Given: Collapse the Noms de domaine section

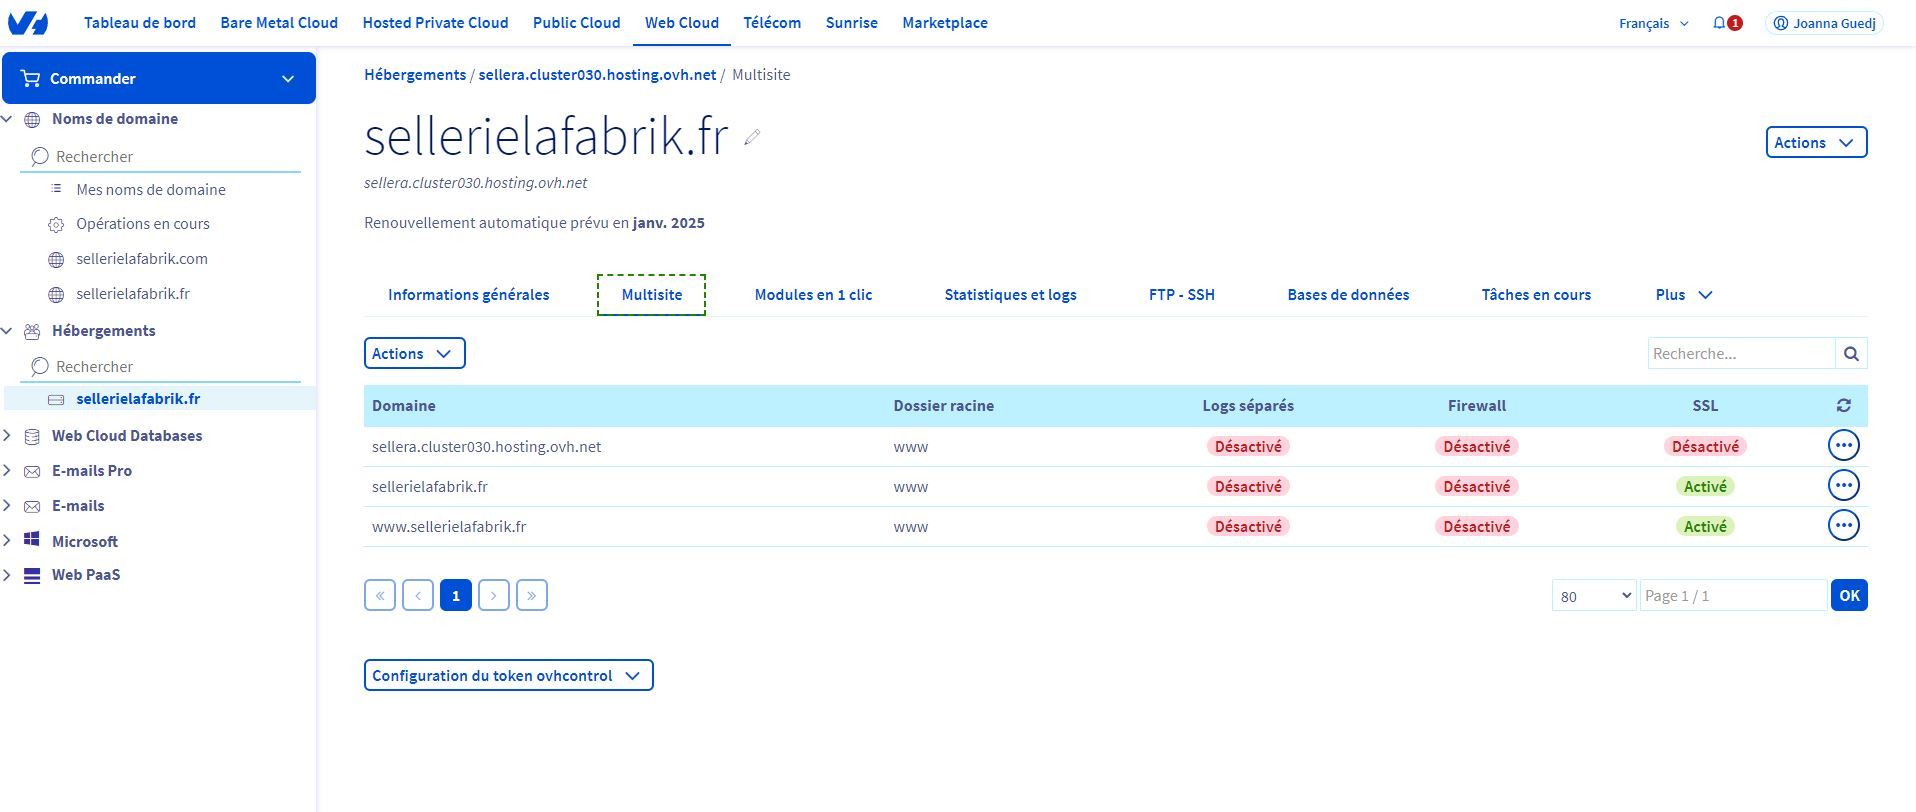Looking at the screenshot, I should (x=8, y=119).
